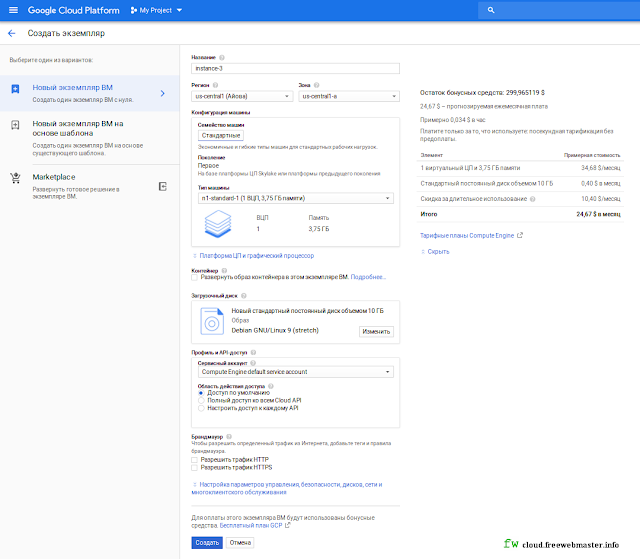Click the Изменить boot disk button
Screen dimensions: 640x559
coord(376,332)
